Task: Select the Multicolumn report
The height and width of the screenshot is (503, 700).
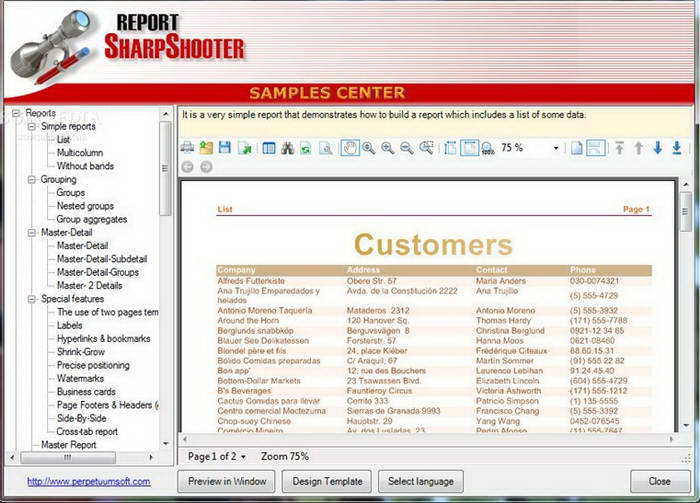Action: pos(80,153)
